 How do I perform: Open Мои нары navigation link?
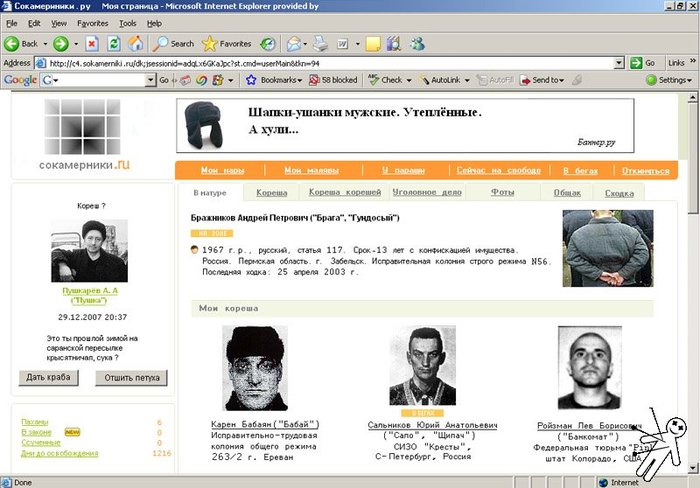pos(222,170)
